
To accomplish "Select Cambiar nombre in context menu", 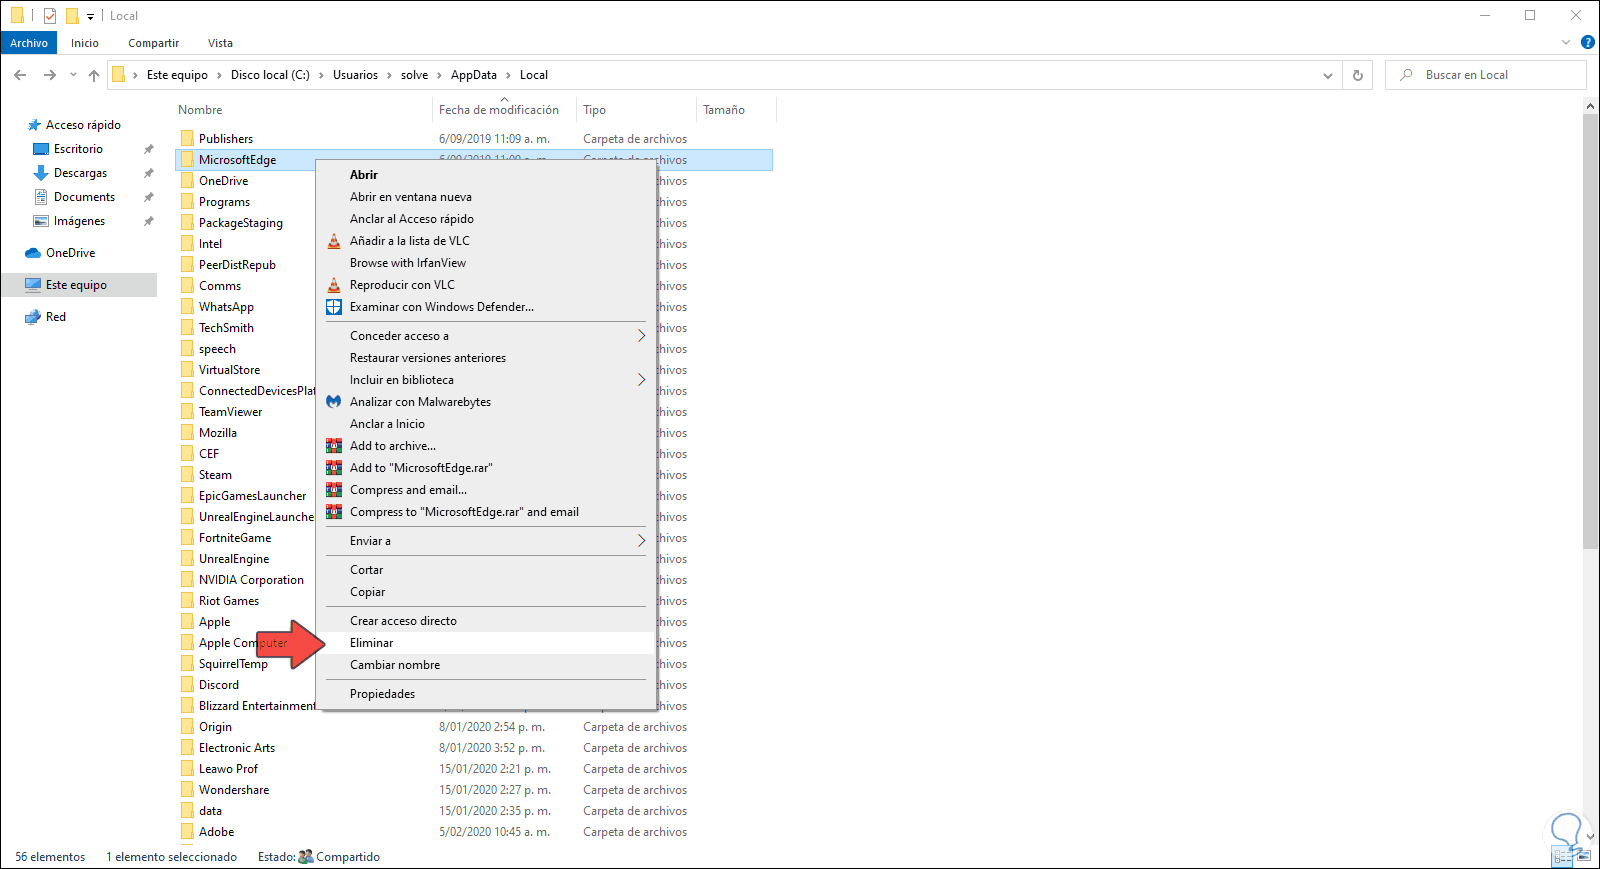I will [486, 665].
